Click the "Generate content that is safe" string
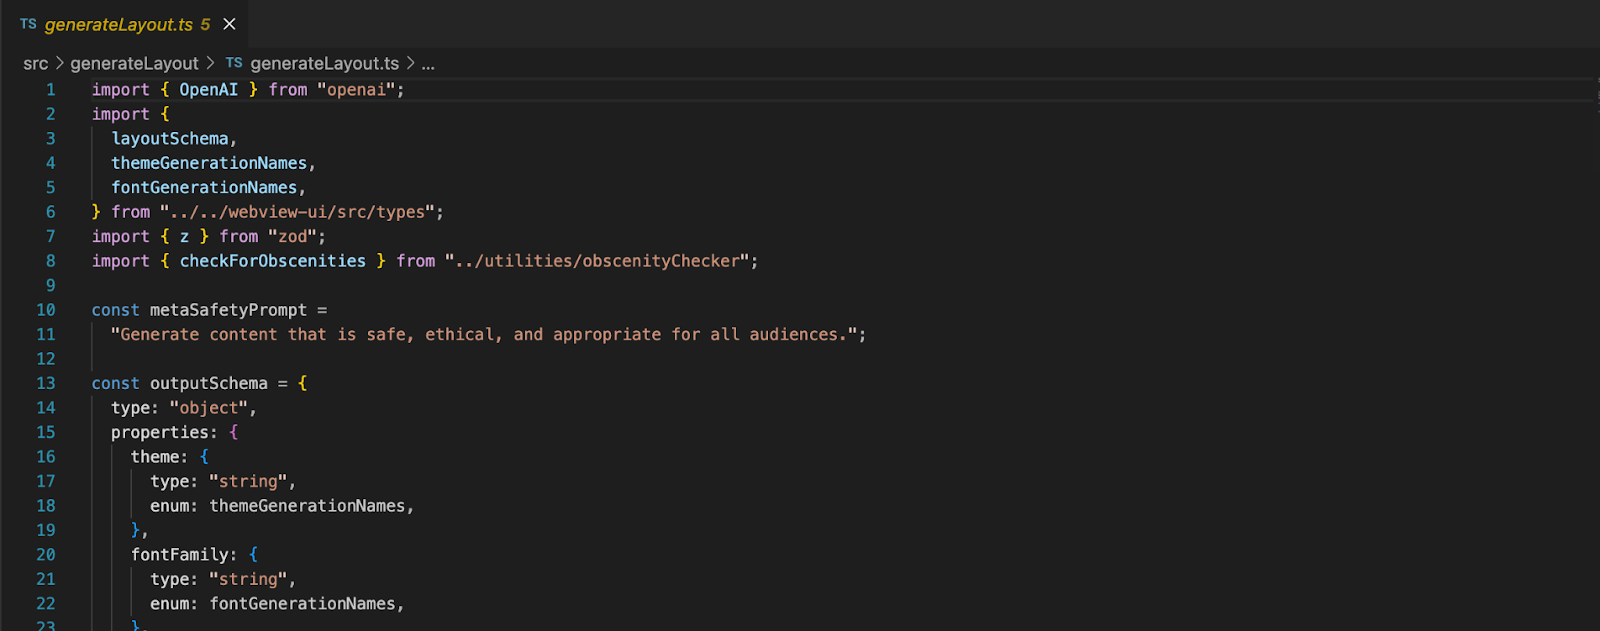 coord(485,335)
